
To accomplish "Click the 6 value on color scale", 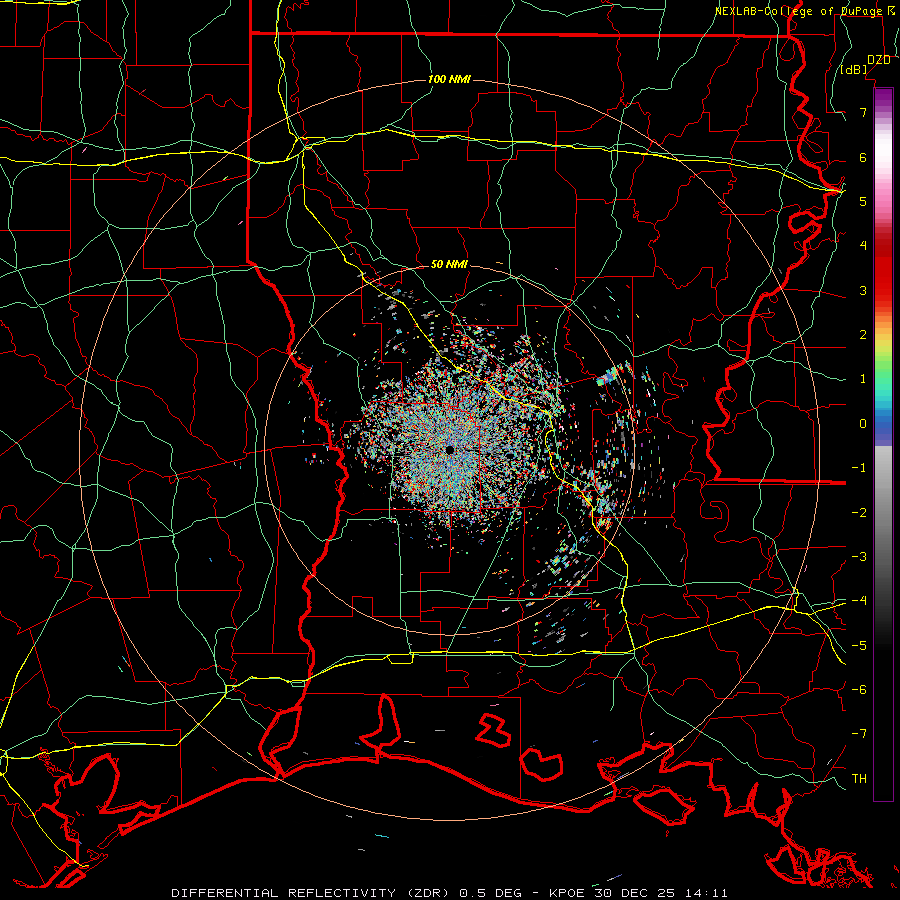I will coord(863,157).
